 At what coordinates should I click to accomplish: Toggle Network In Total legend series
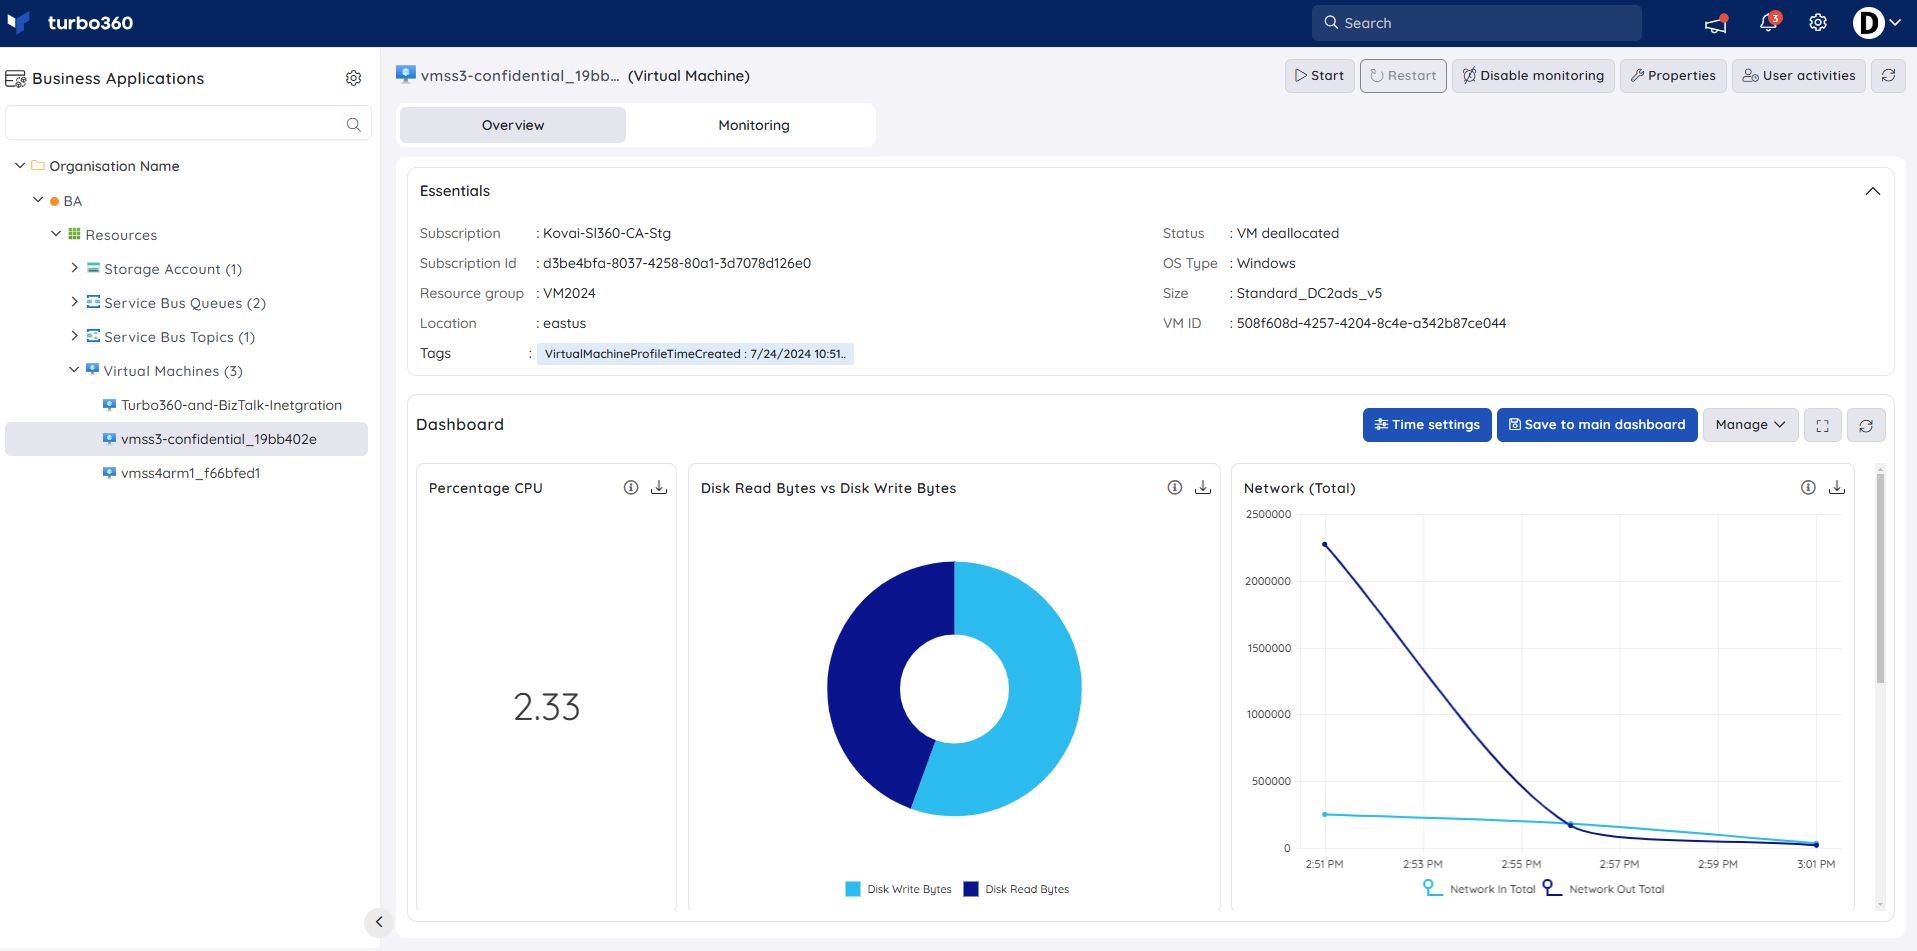pyautogui.click(x=1479, y=888)
